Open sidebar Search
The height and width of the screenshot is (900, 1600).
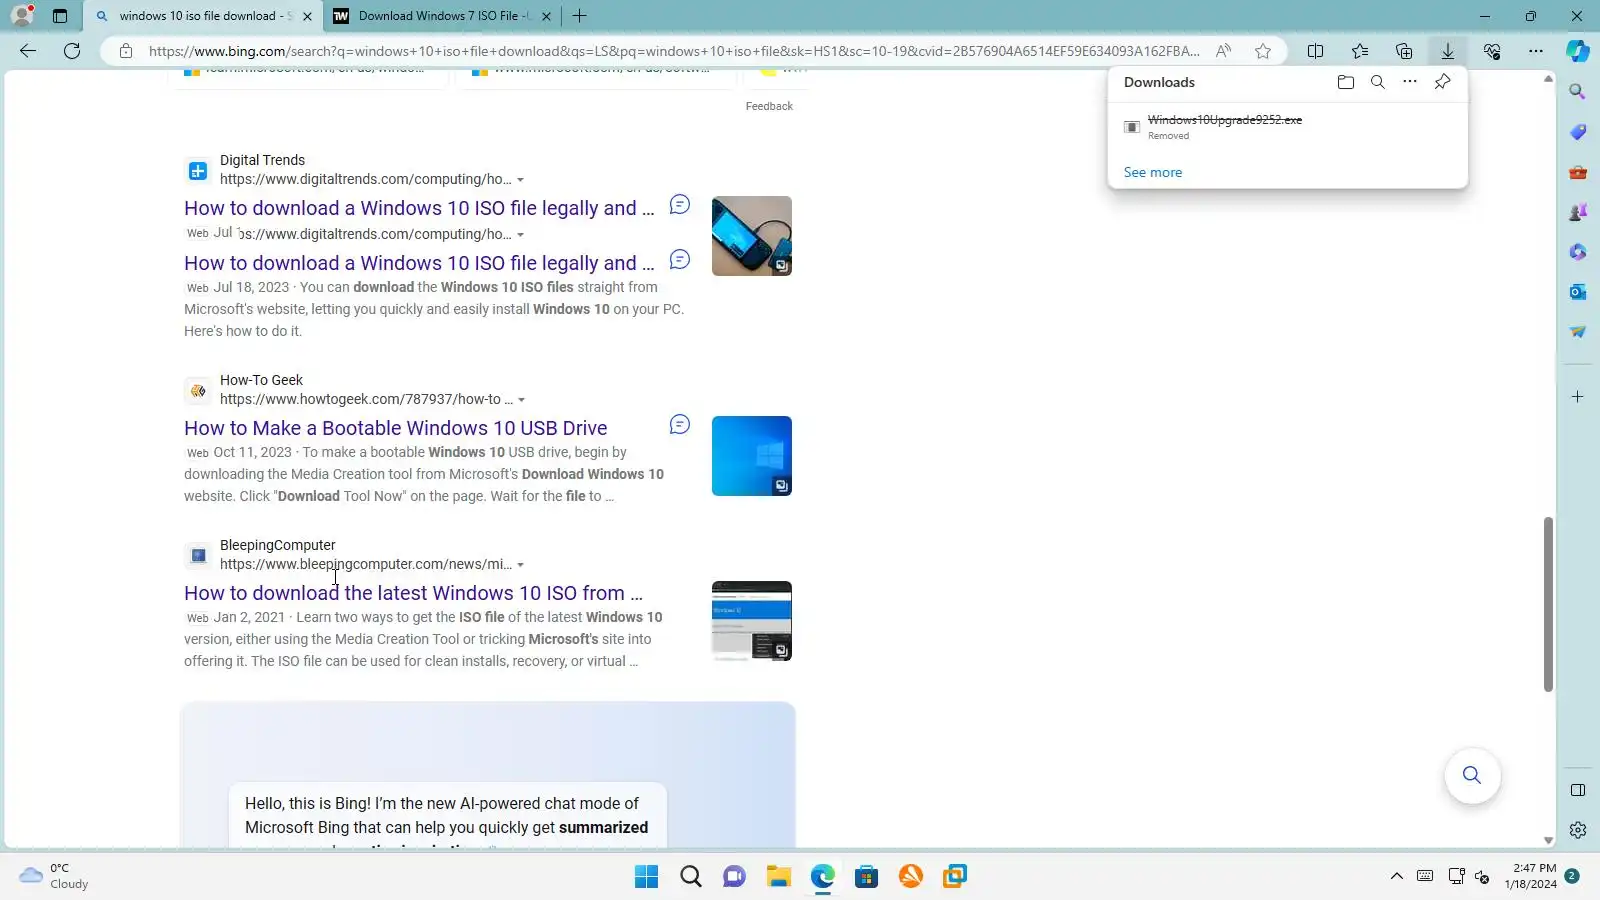pos(1578,92)
